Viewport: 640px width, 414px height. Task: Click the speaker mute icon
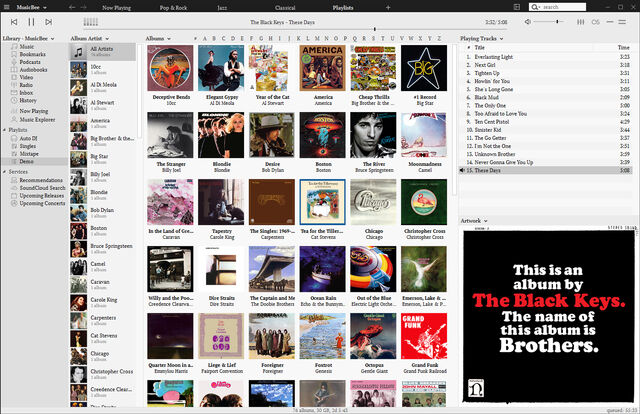pos(527,22)
